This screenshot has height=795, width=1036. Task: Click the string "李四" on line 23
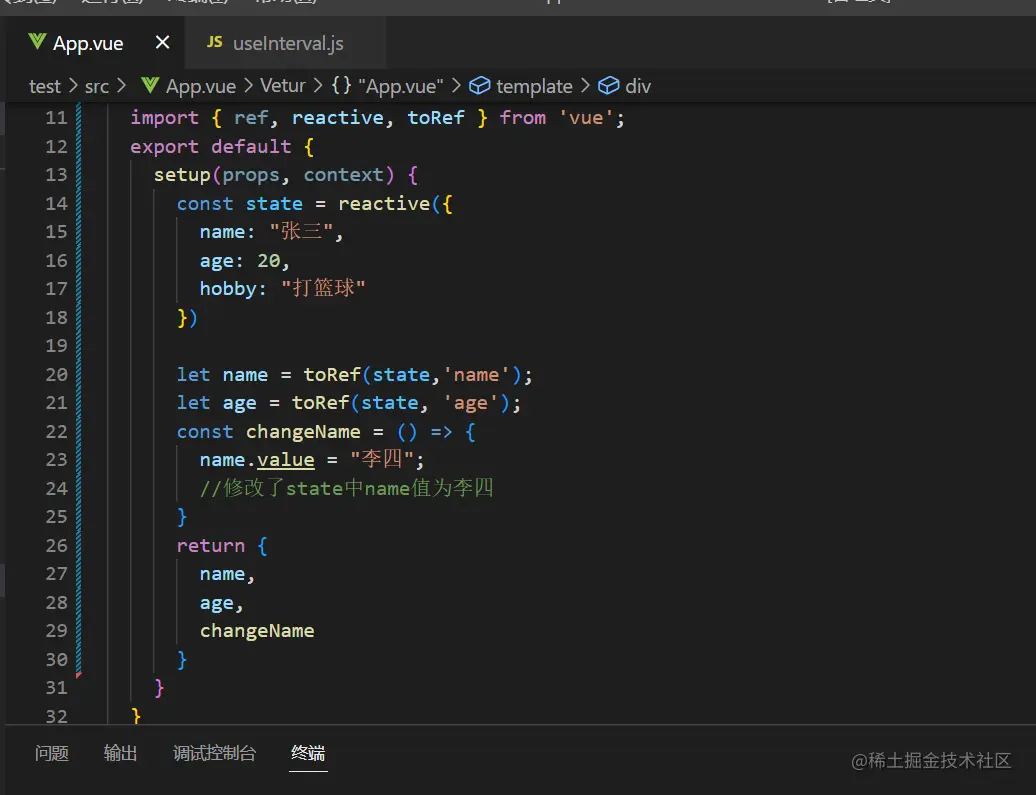[x=382, y=459]
